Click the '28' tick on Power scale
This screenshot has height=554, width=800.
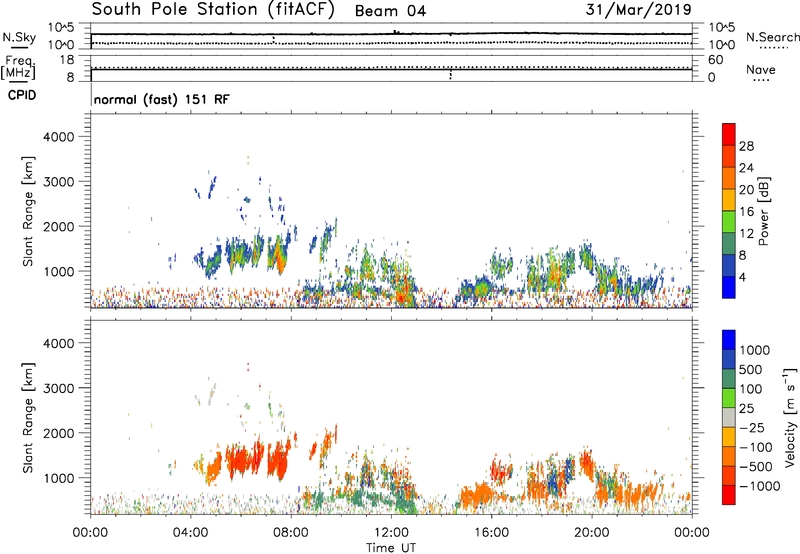click(746, 146)
